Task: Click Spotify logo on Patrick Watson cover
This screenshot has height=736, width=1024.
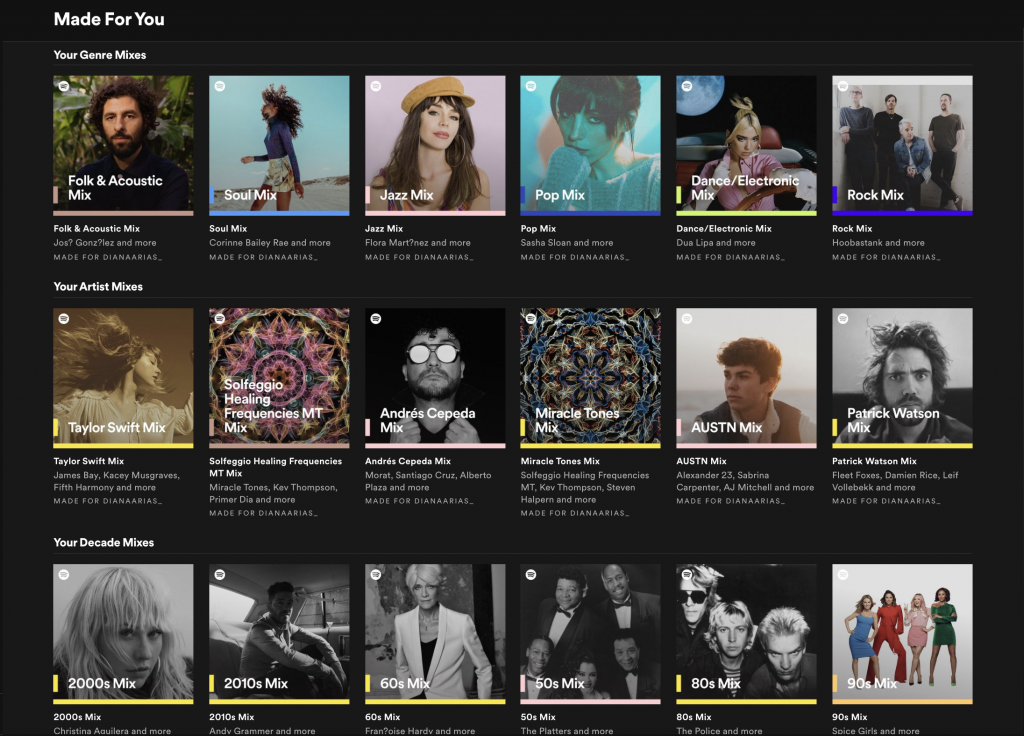Action: point(843,319)
